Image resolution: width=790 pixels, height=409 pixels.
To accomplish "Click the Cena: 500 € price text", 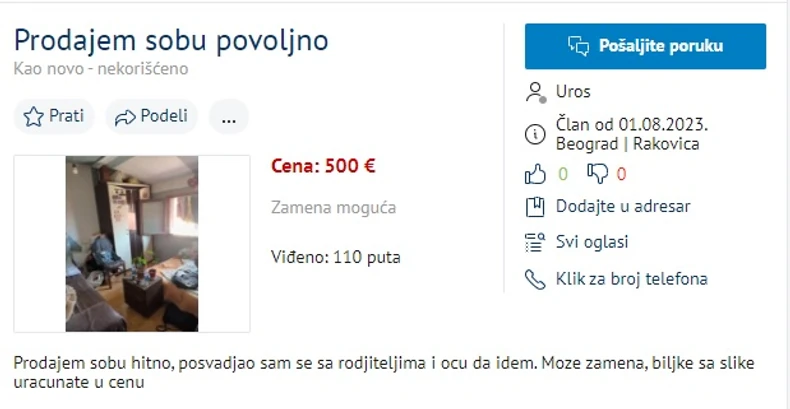I will point(323,166).
